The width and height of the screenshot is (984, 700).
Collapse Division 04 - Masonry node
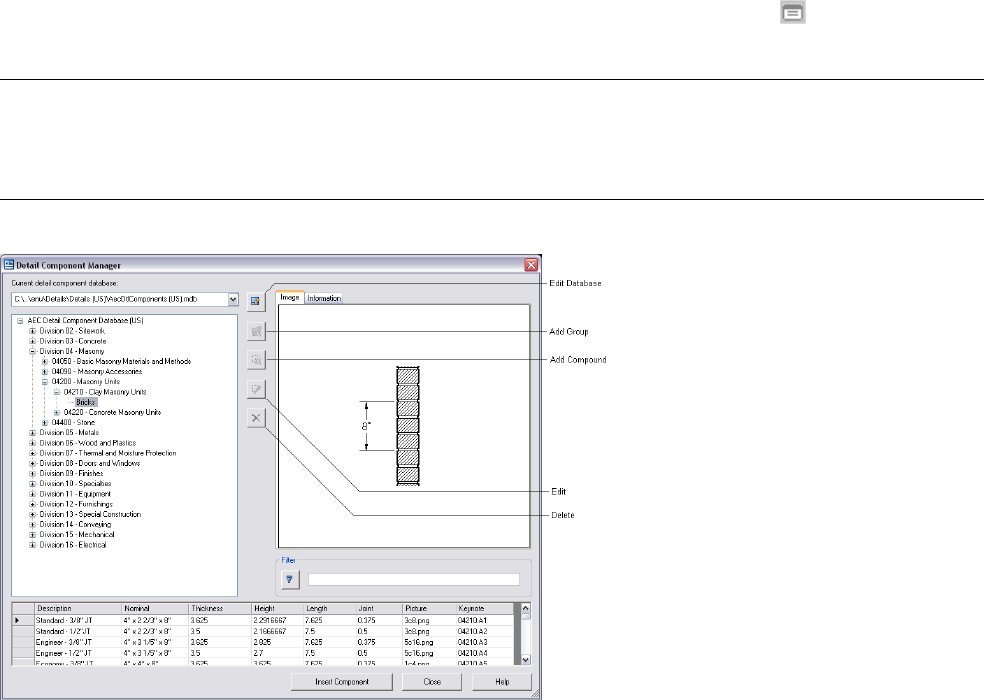pyautogui.click(x=33, y=352)
